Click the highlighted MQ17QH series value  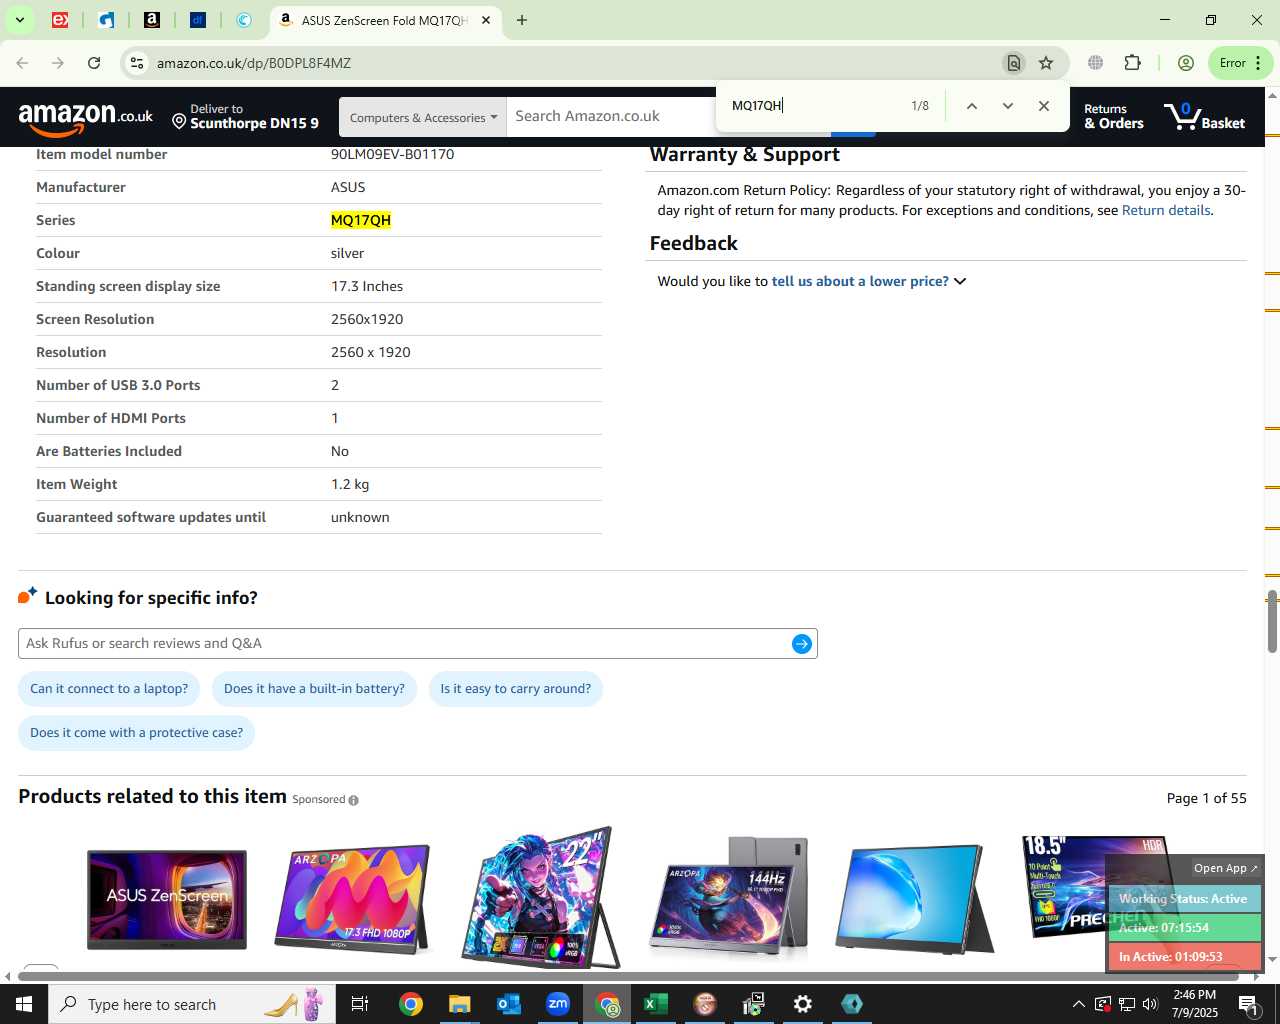(x=361, y=221)
